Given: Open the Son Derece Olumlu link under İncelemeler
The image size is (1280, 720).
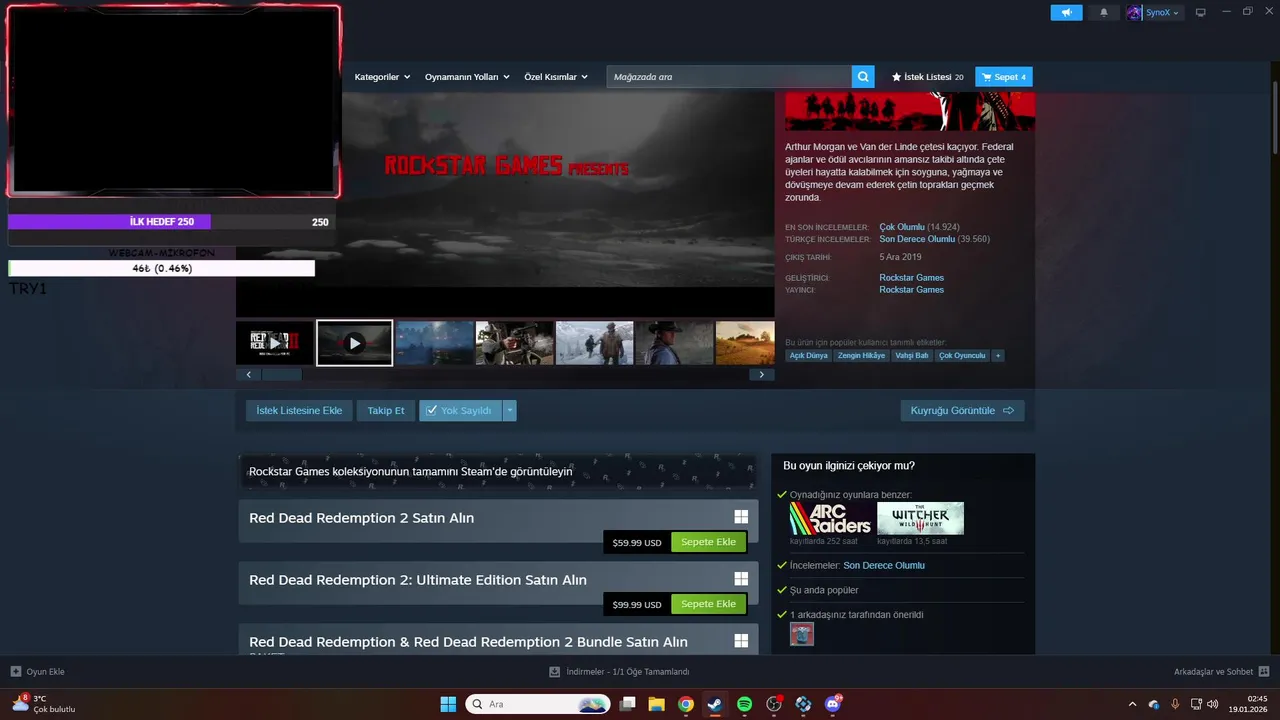Looking at the screenshot, I should tap(884, 565).
